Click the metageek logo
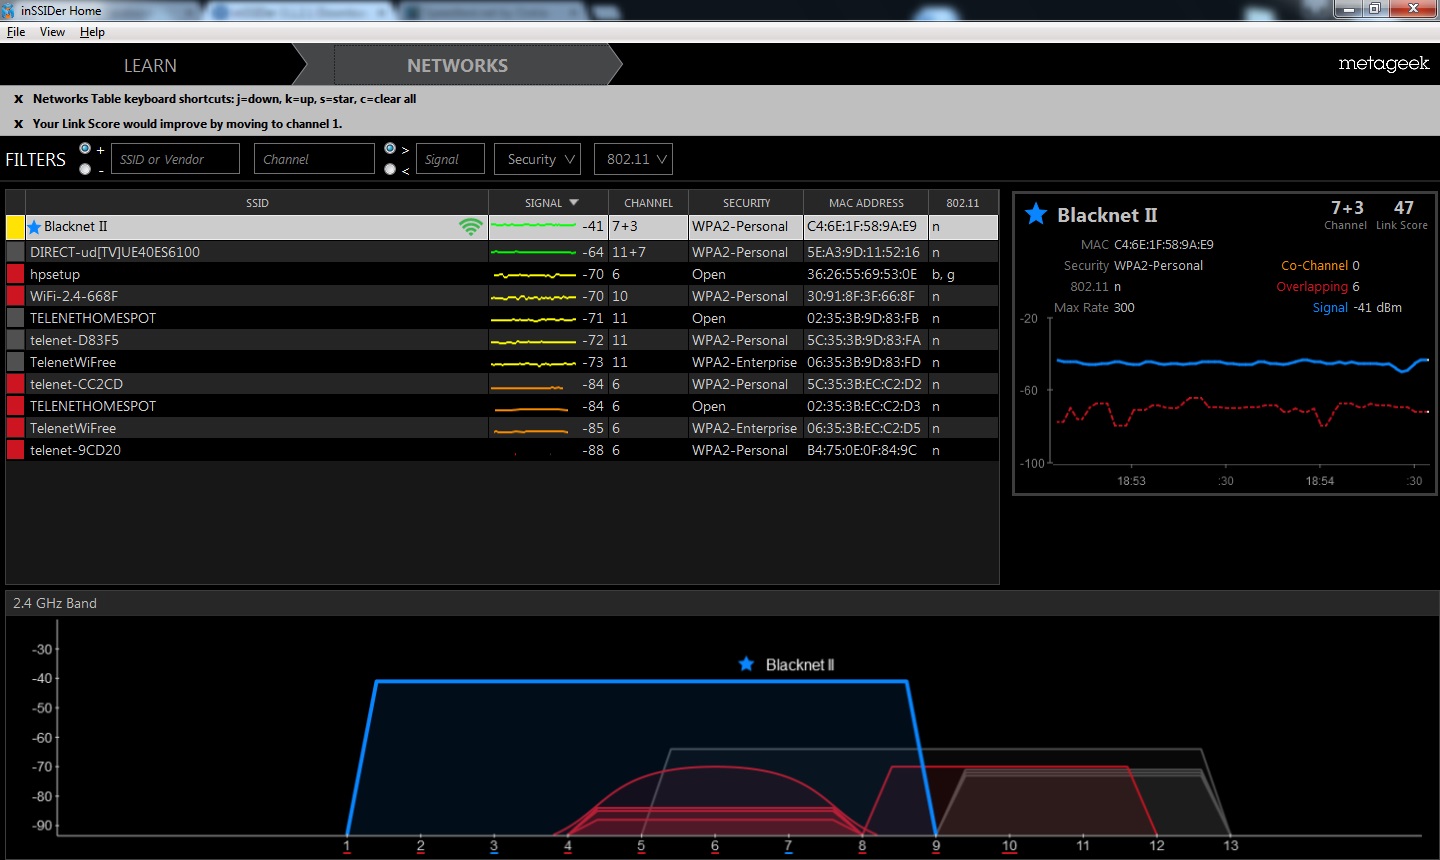The image size is (1440, 860). [1383, 64]
